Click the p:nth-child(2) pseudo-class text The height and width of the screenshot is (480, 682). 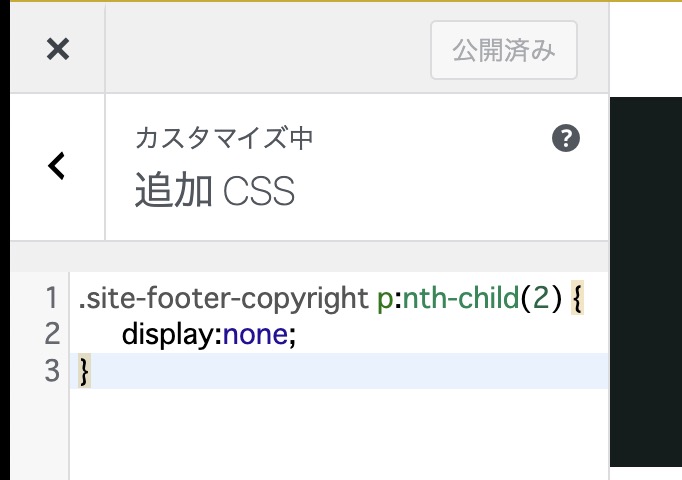click(470, 299)
